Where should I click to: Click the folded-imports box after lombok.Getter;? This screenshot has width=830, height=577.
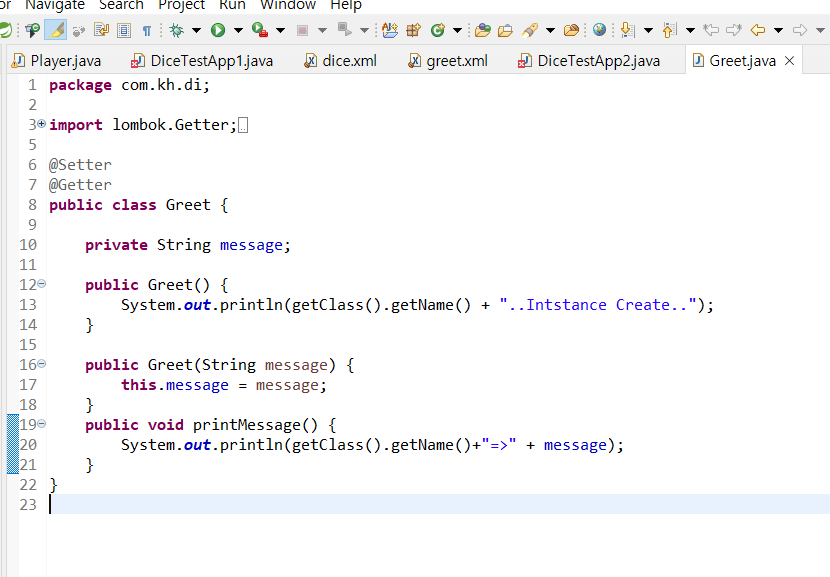(243, 126)
